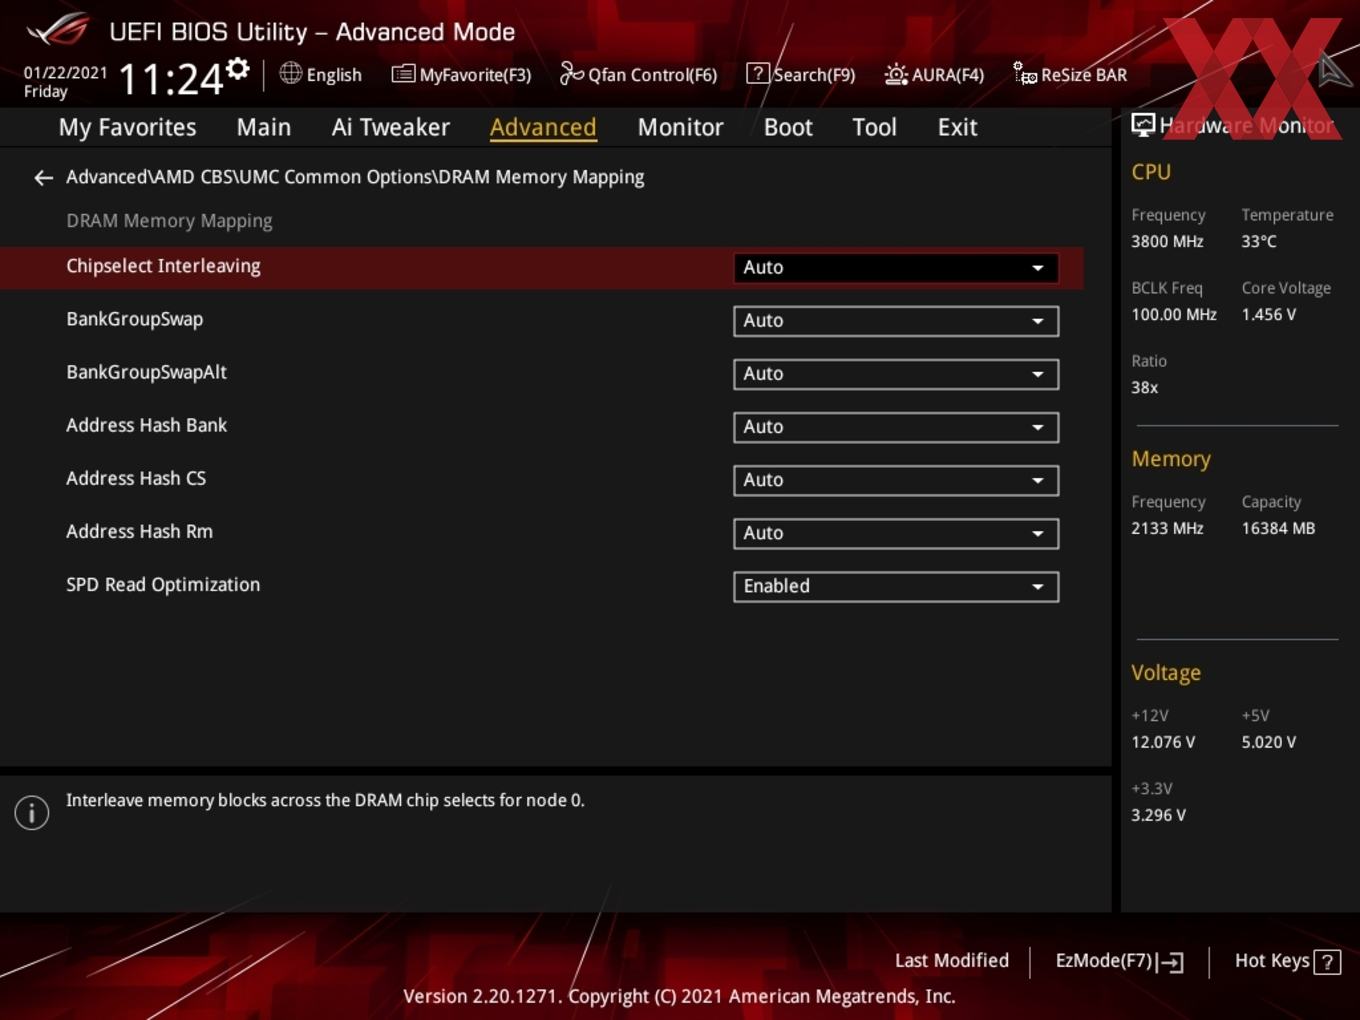Open the Ai Tweaker tab
Image resolution: width=1360 pixels, height=1020 pixels.
tap(391, 127)
